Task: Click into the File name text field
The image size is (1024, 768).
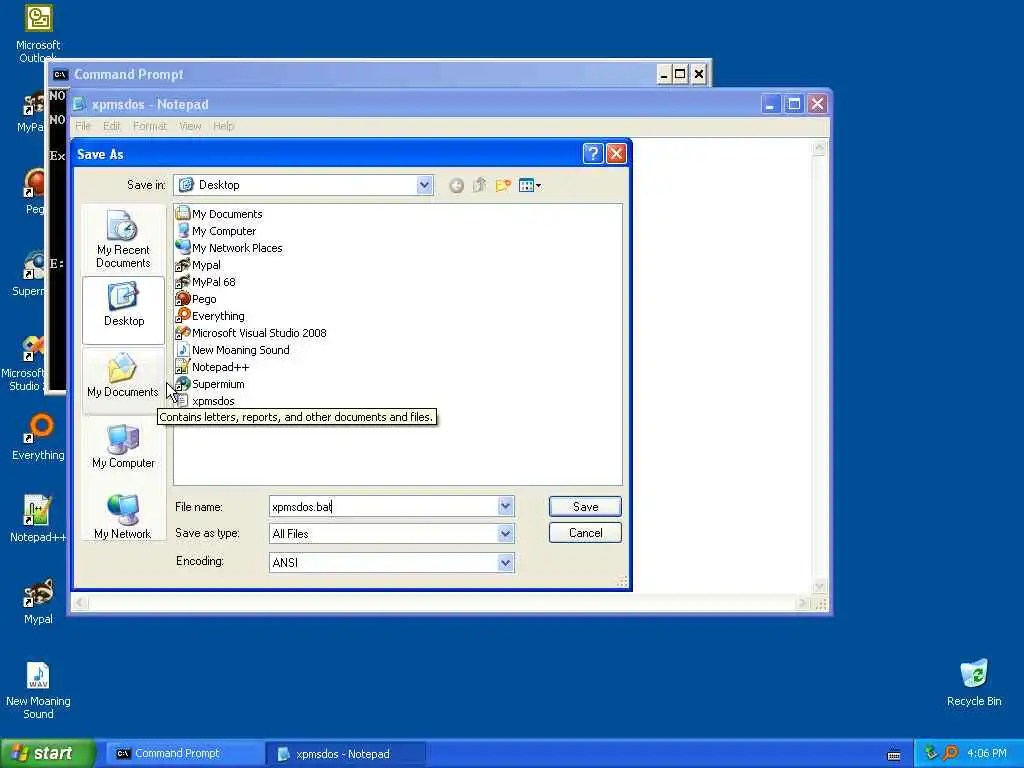Action: tap(383, 506)
